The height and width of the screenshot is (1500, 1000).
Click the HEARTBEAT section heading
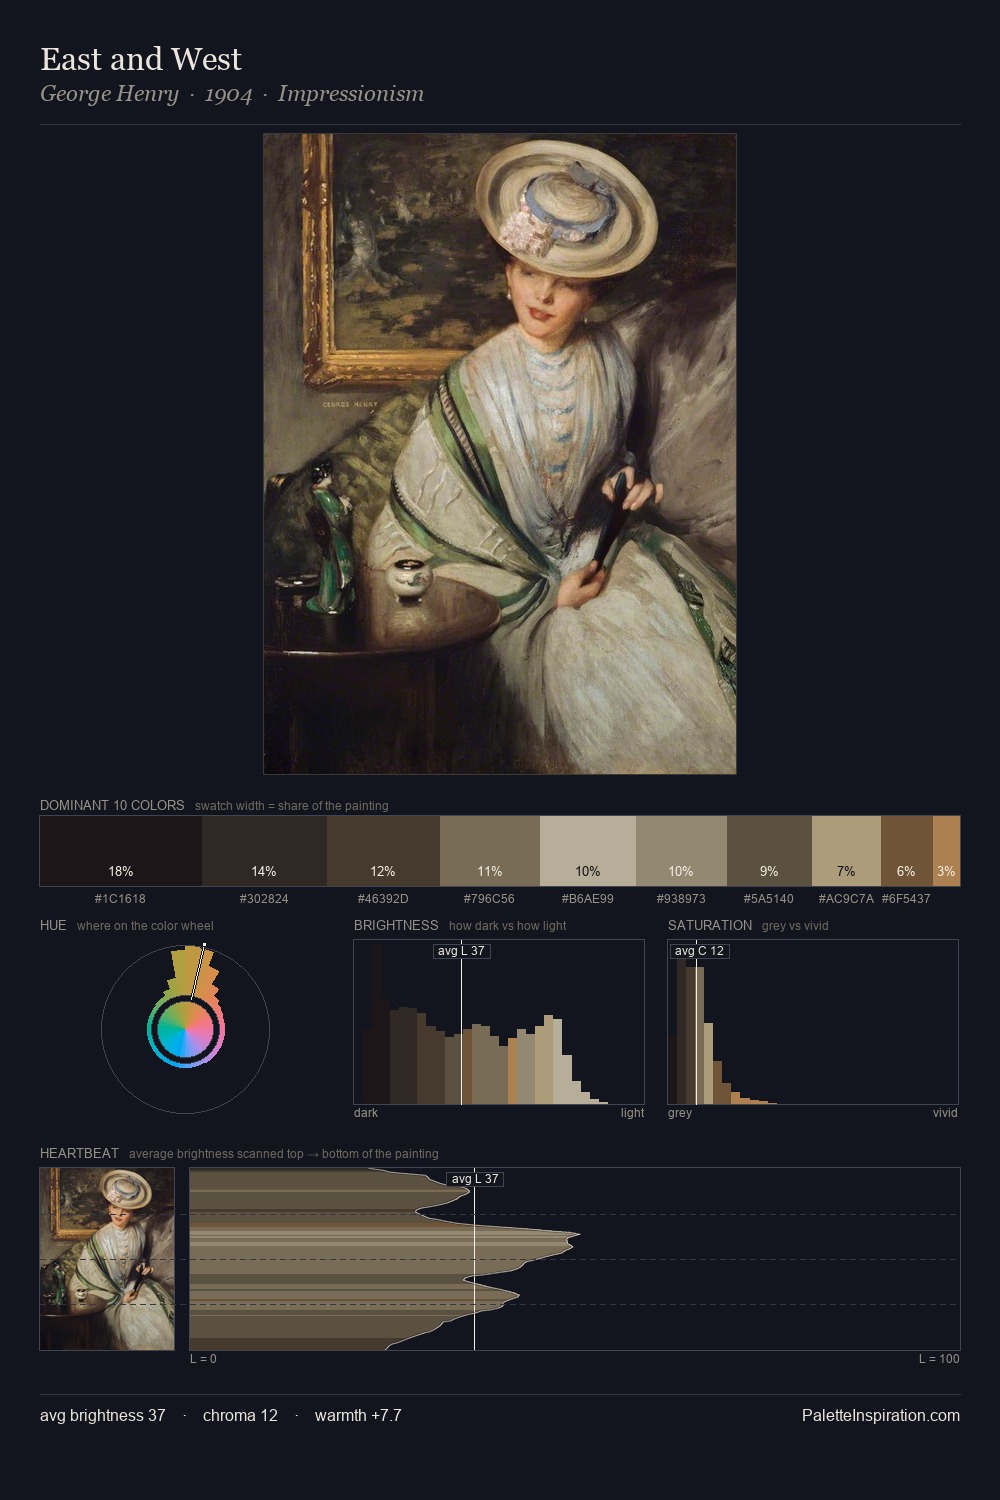(79, 1153)
